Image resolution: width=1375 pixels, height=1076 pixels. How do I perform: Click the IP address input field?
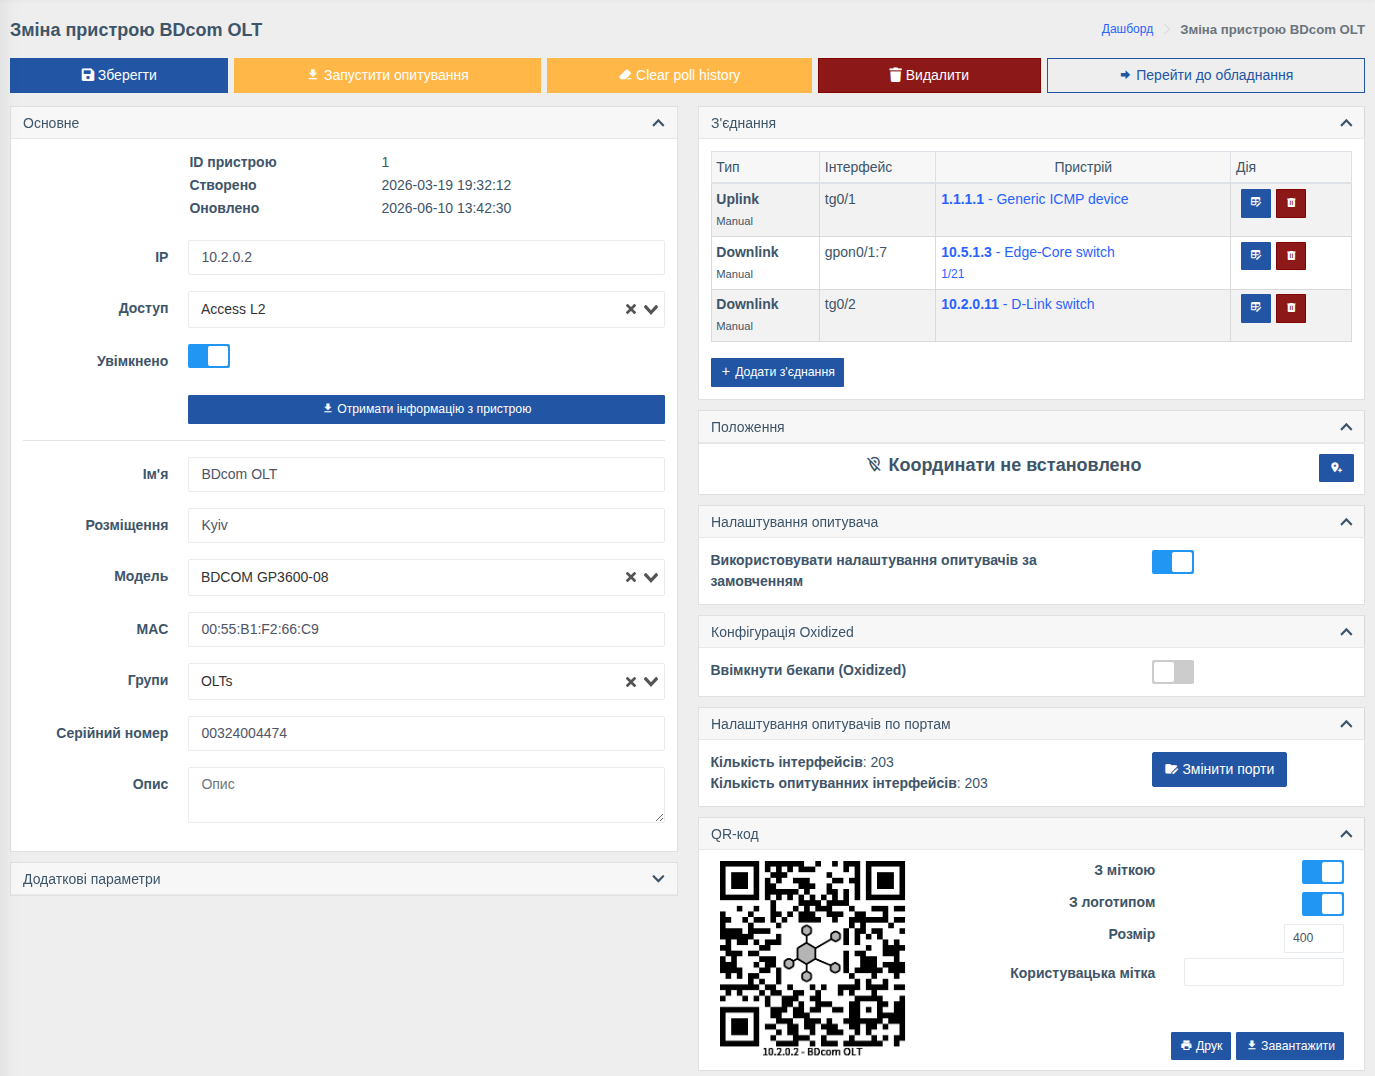pyautogui.click(x=426, y=257)
